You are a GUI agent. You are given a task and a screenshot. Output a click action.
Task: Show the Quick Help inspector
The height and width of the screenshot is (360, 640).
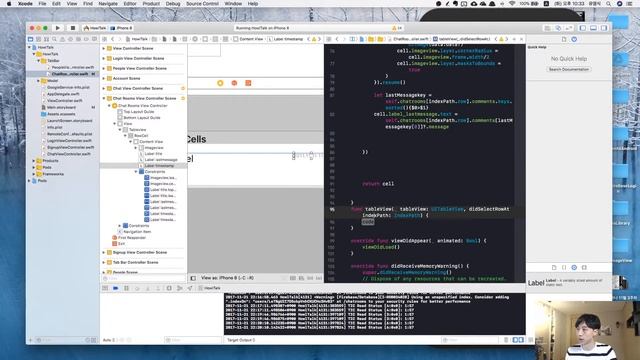click(574, 39)
